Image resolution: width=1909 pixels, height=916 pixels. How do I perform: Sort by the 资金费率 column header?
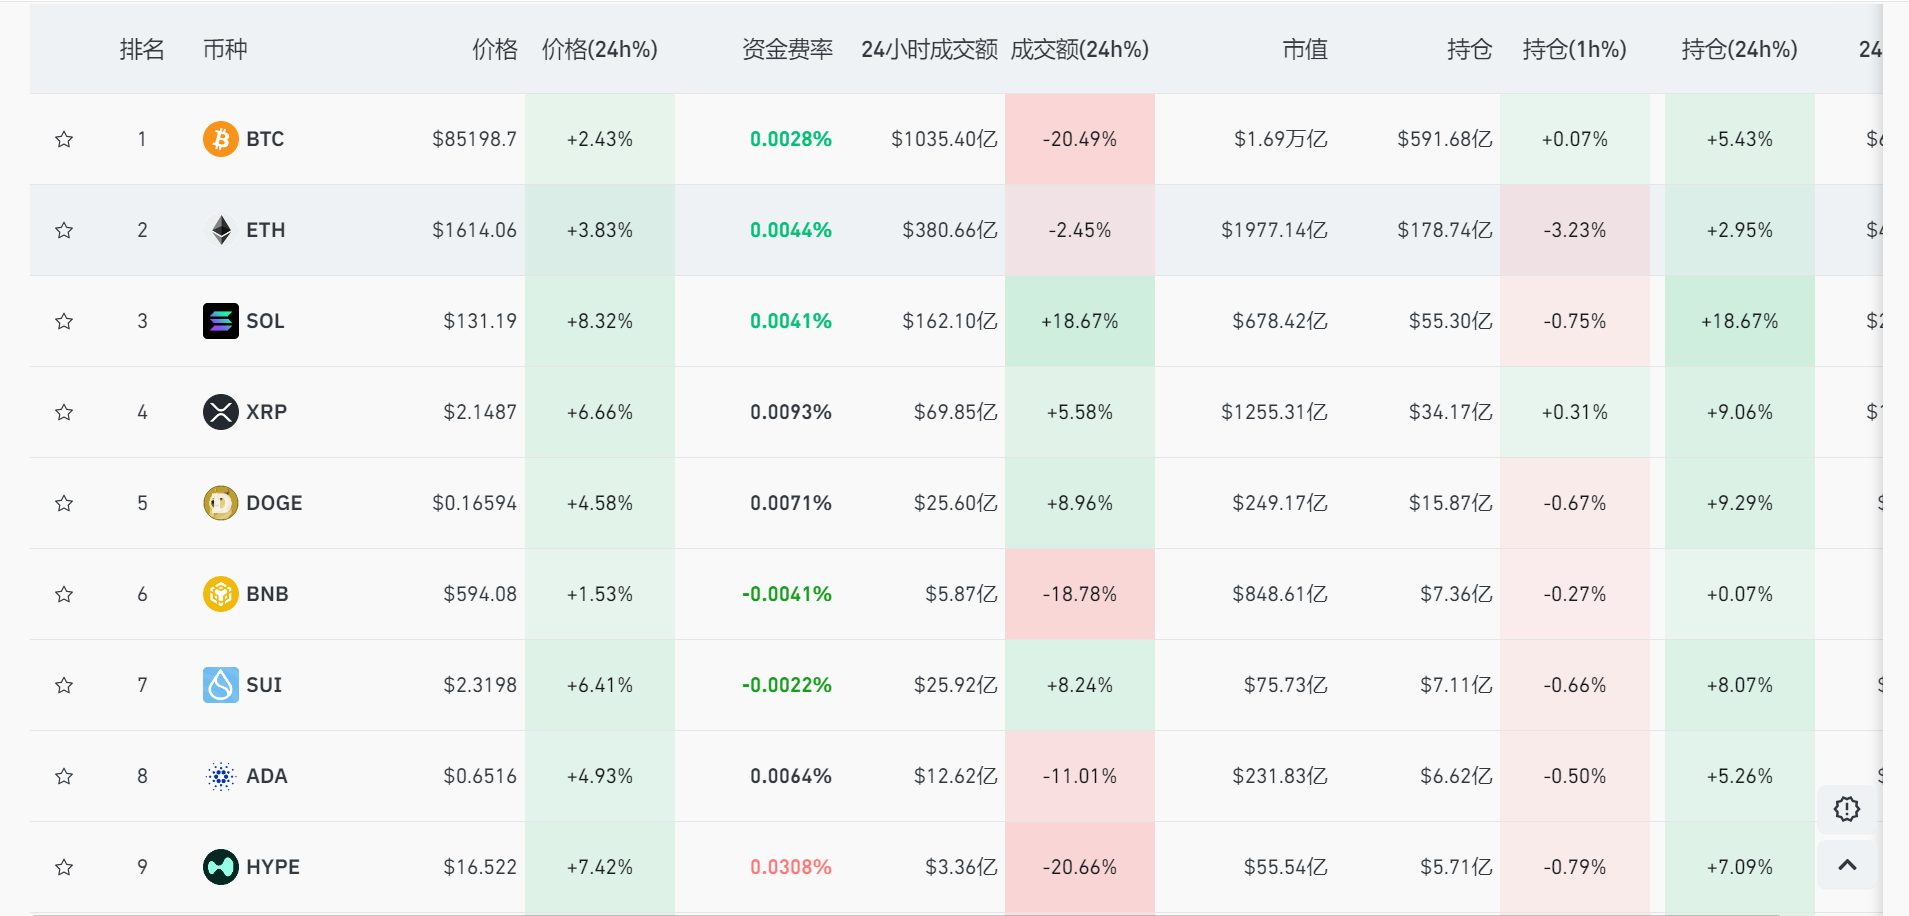[x=787, y=49]
